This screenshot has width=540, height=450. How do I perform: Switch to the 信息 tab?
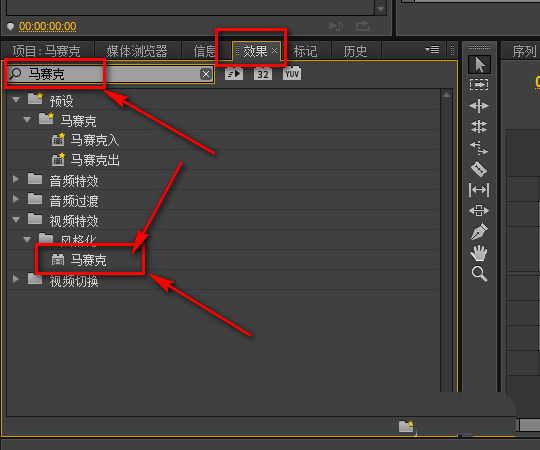206,51
